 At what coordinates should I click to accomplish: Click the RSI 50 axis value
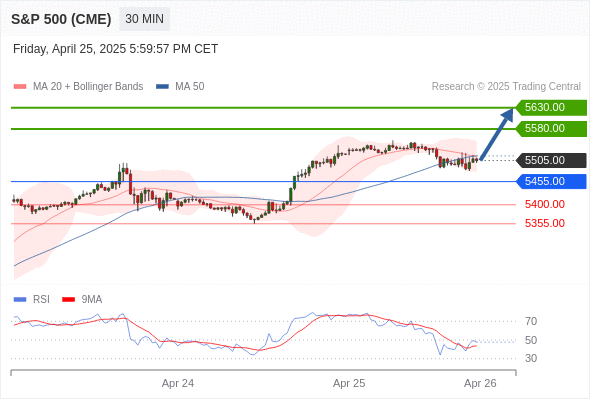pyautogui.click(x=531, y=340)
